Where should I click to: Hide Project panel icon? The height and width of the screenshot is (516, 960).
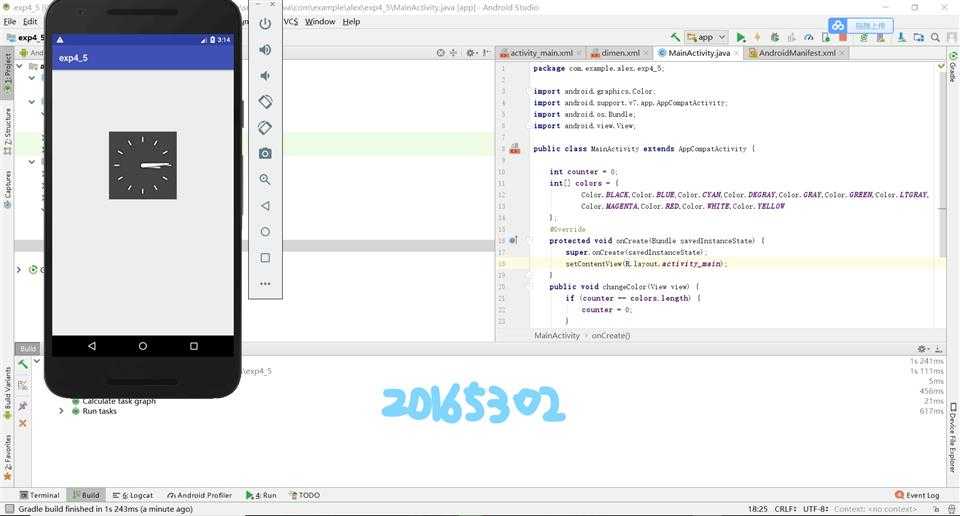tap(486, 53)
